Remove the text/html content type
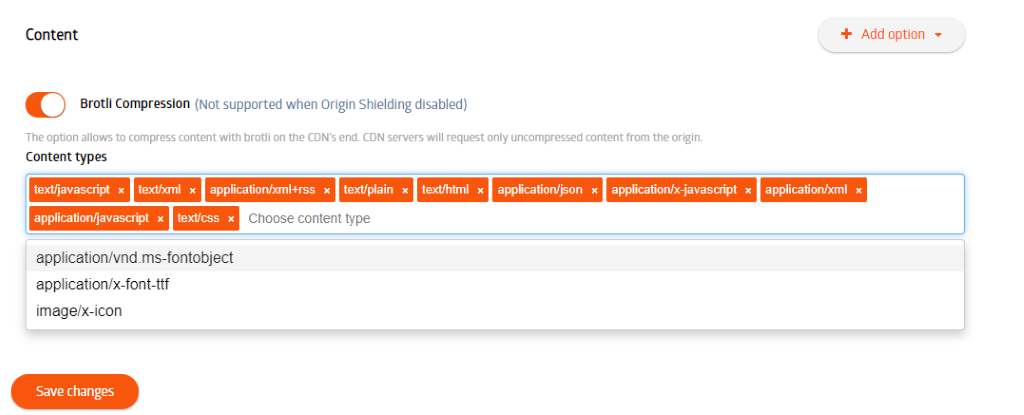This screenshot has height=415, width=1024. coord(480,190)
